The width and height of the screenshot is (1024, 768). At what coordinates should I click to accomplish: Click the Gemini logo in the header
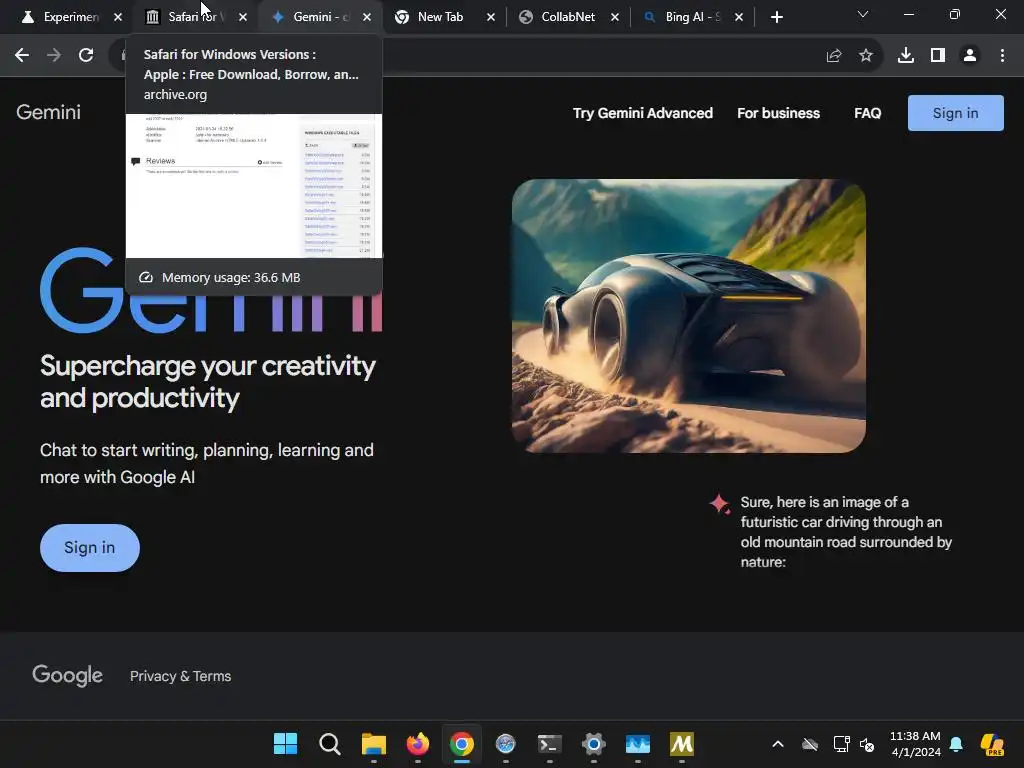48,112
